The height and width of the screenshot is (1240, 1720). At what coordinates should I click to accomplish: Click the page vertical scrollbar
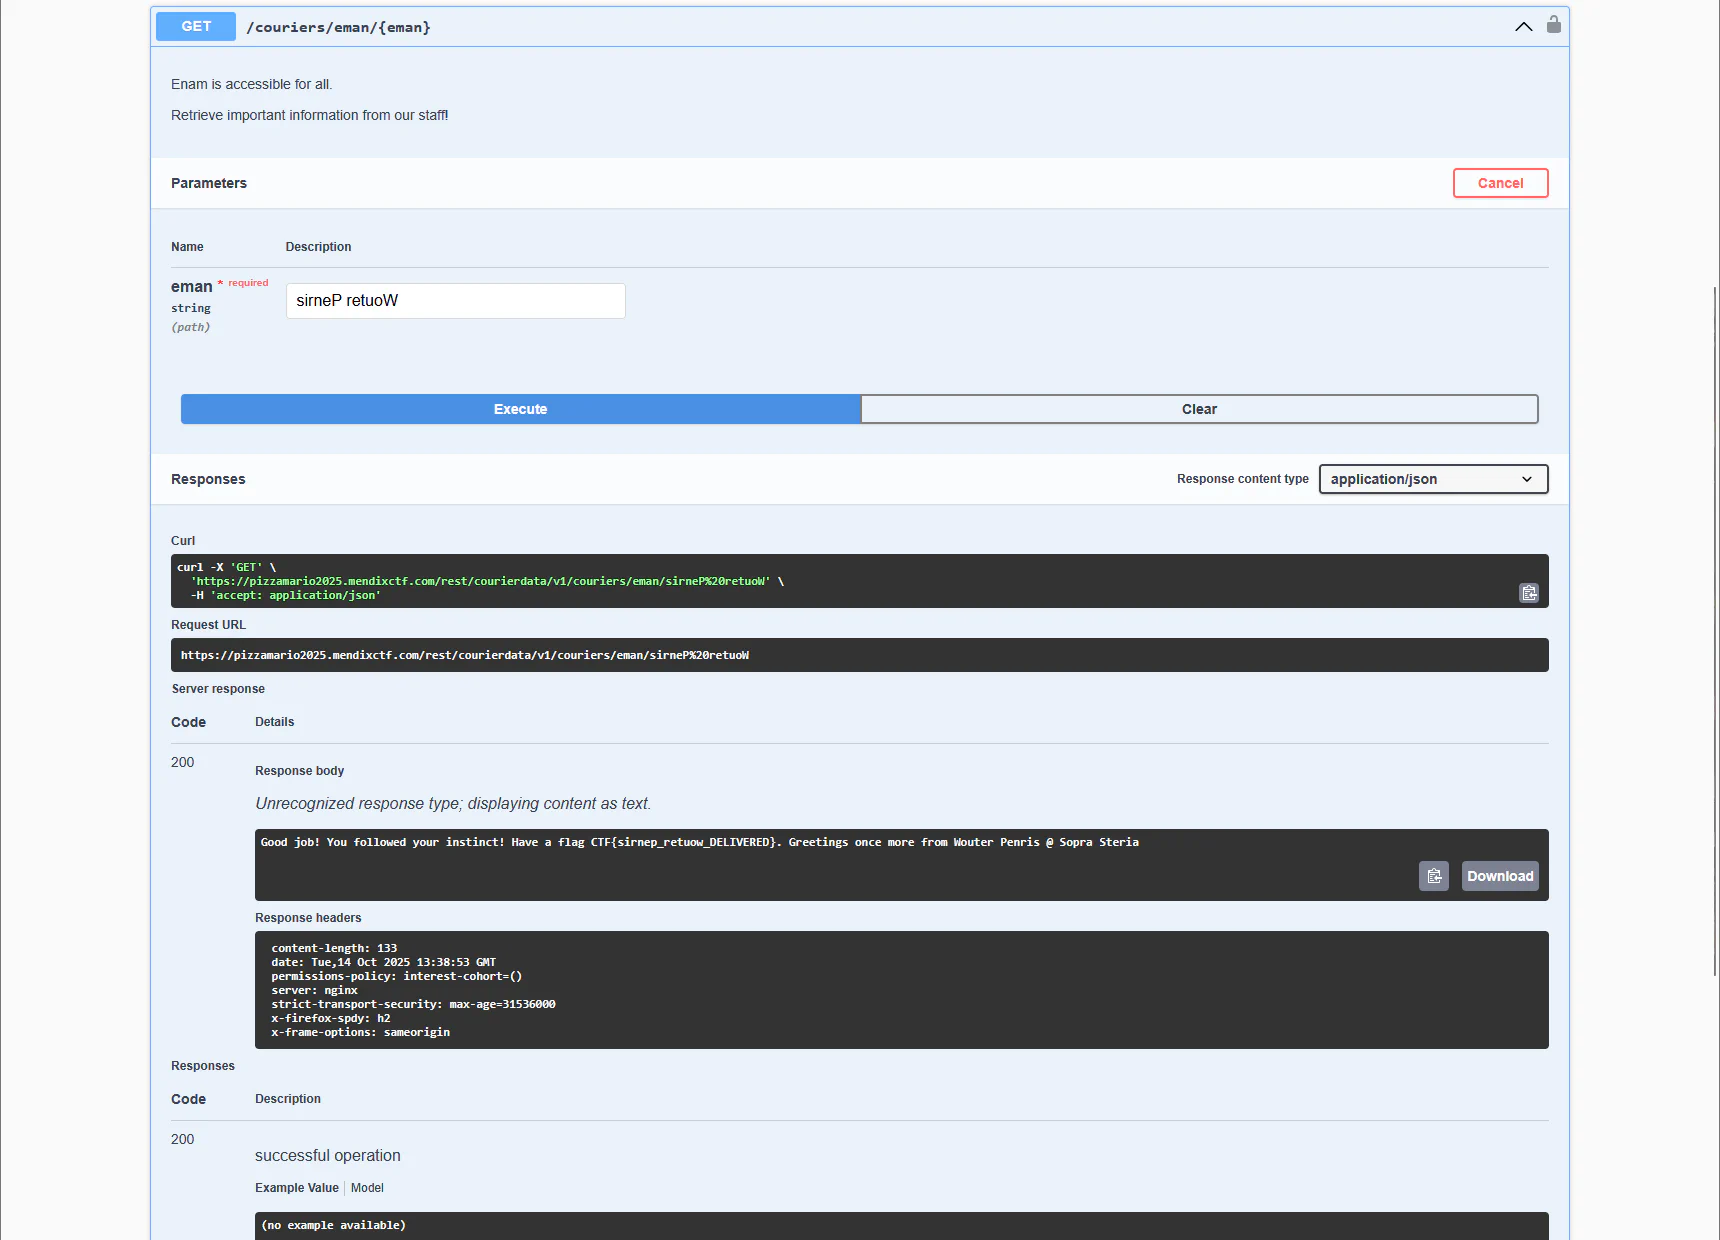click(1715, 630)
